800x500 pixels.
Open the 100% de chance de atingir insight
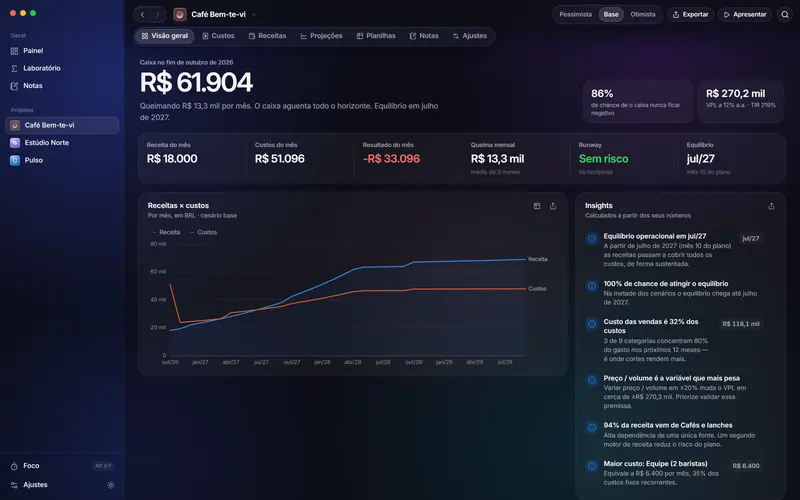pos(673,292)
